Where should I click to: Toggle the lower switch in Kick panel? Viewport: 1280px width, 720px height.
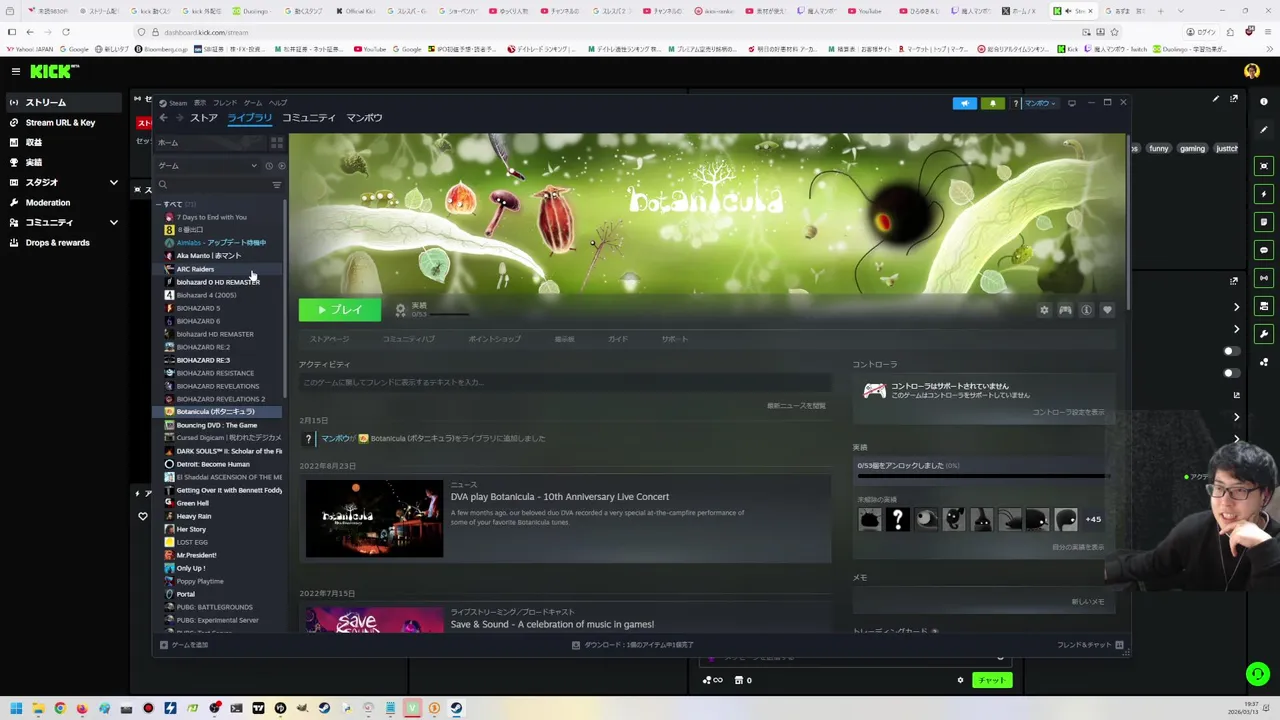[1232, 373]
